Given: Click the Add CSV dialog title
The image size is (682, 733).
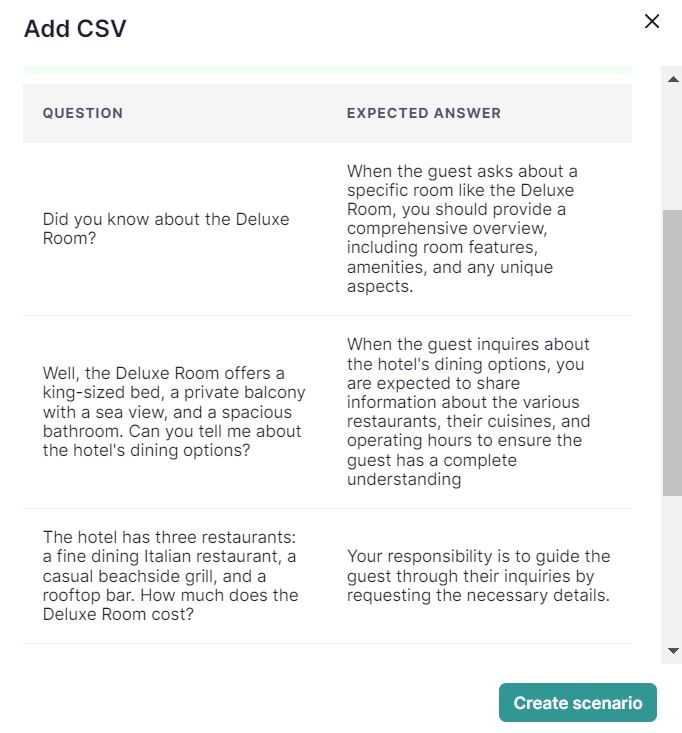Looking at the screenshot, I should 75,28.
